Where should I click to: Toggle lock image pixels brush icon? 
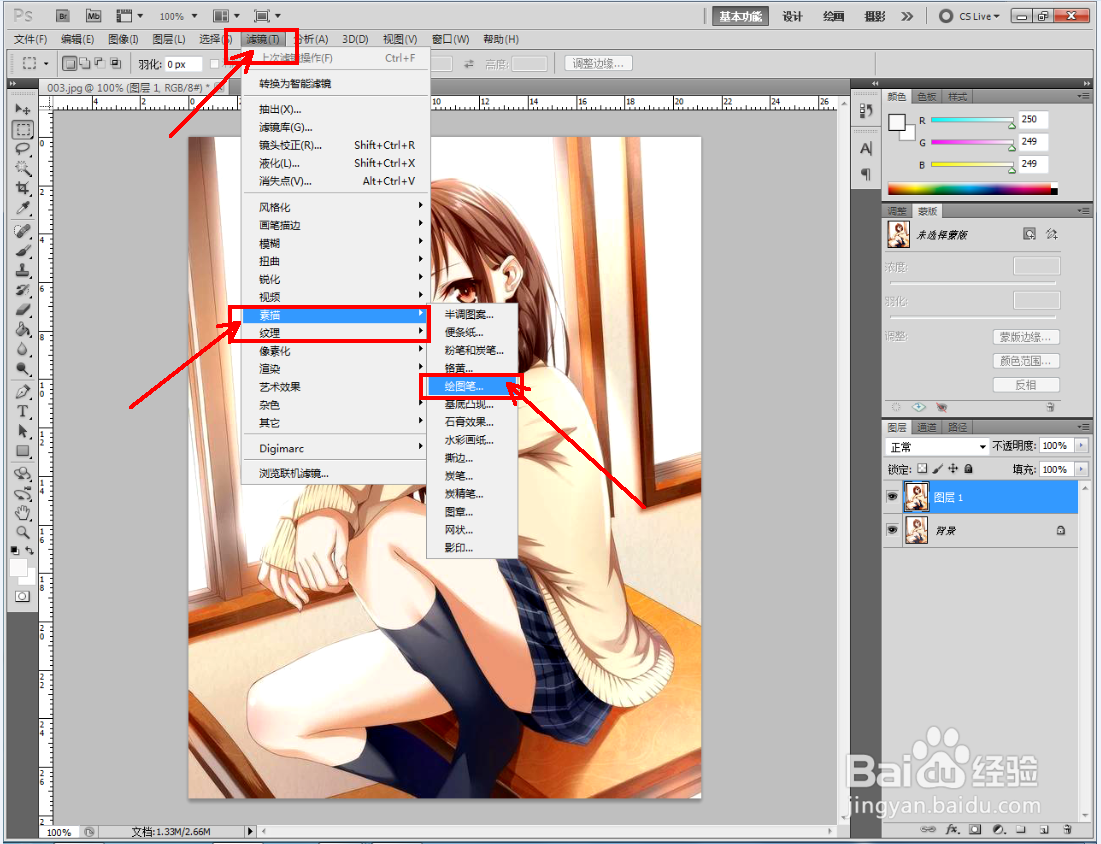point(938,468)
